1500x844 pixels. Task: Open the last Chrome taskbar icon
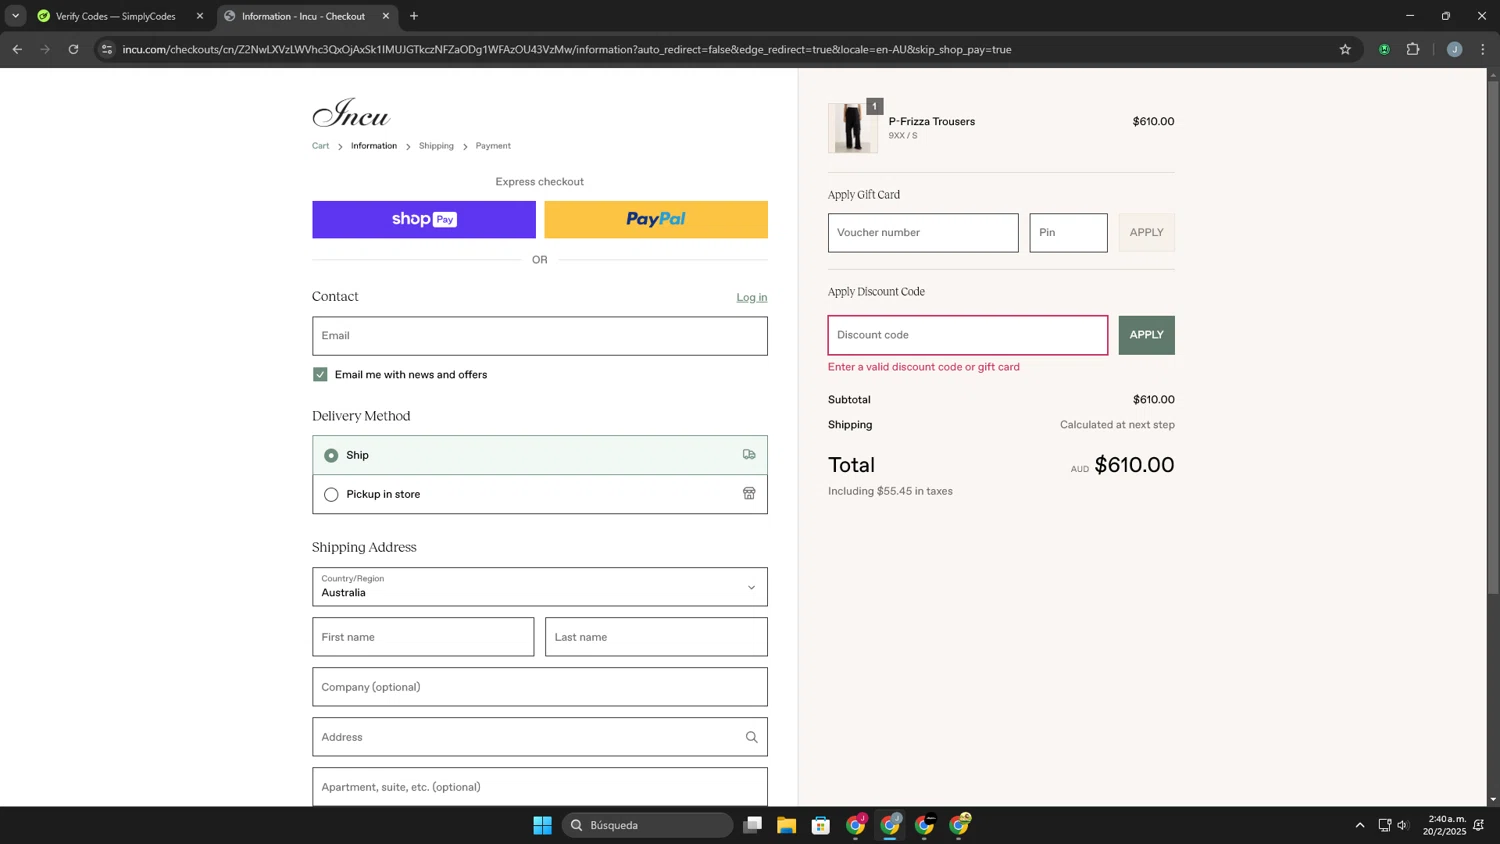click(960, 825)
